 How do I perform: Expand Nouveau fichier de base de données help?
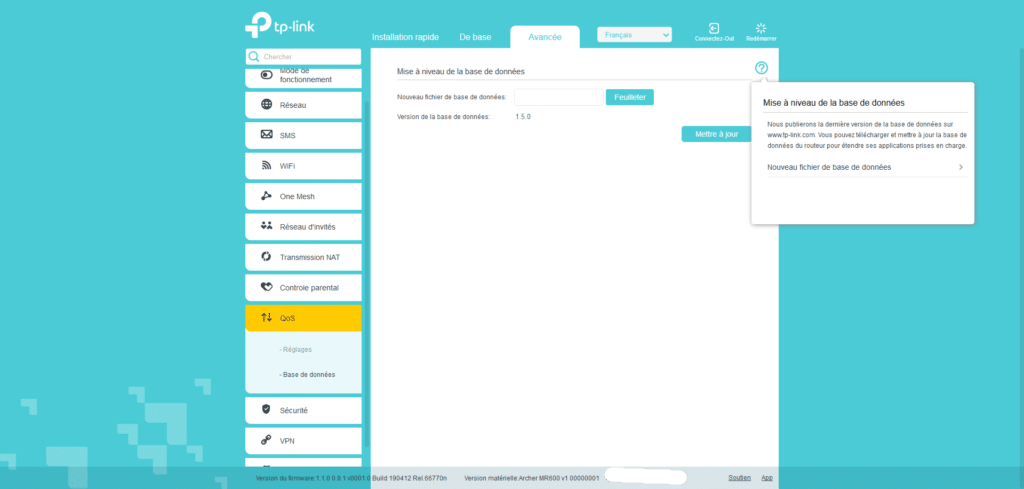[865, 167]
